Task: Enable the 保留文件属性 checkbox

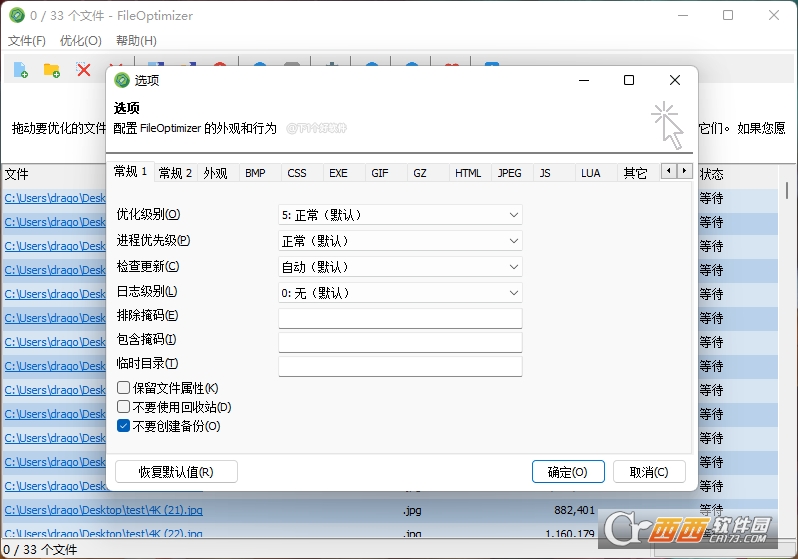Action: point(124,388)
